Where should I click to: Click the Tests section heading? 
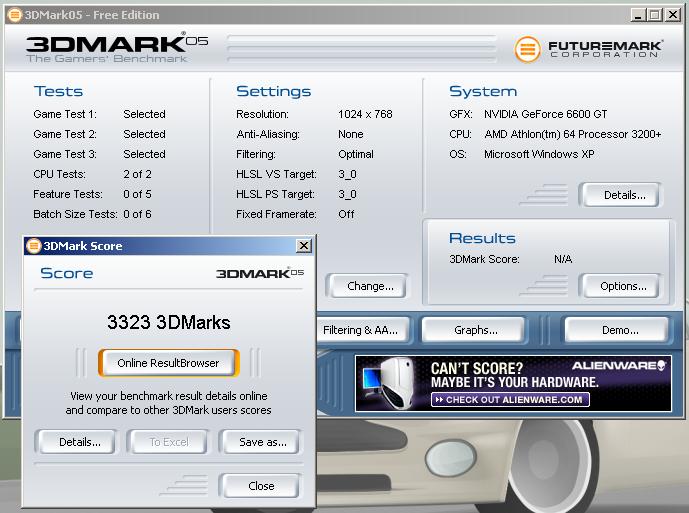58,91
